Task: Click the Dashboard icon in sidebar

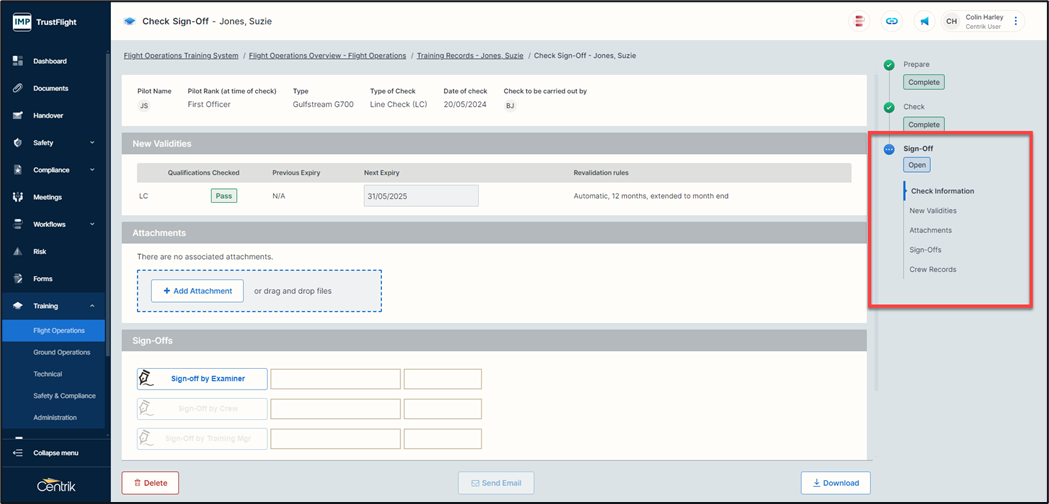Action: tap(18, 61)
